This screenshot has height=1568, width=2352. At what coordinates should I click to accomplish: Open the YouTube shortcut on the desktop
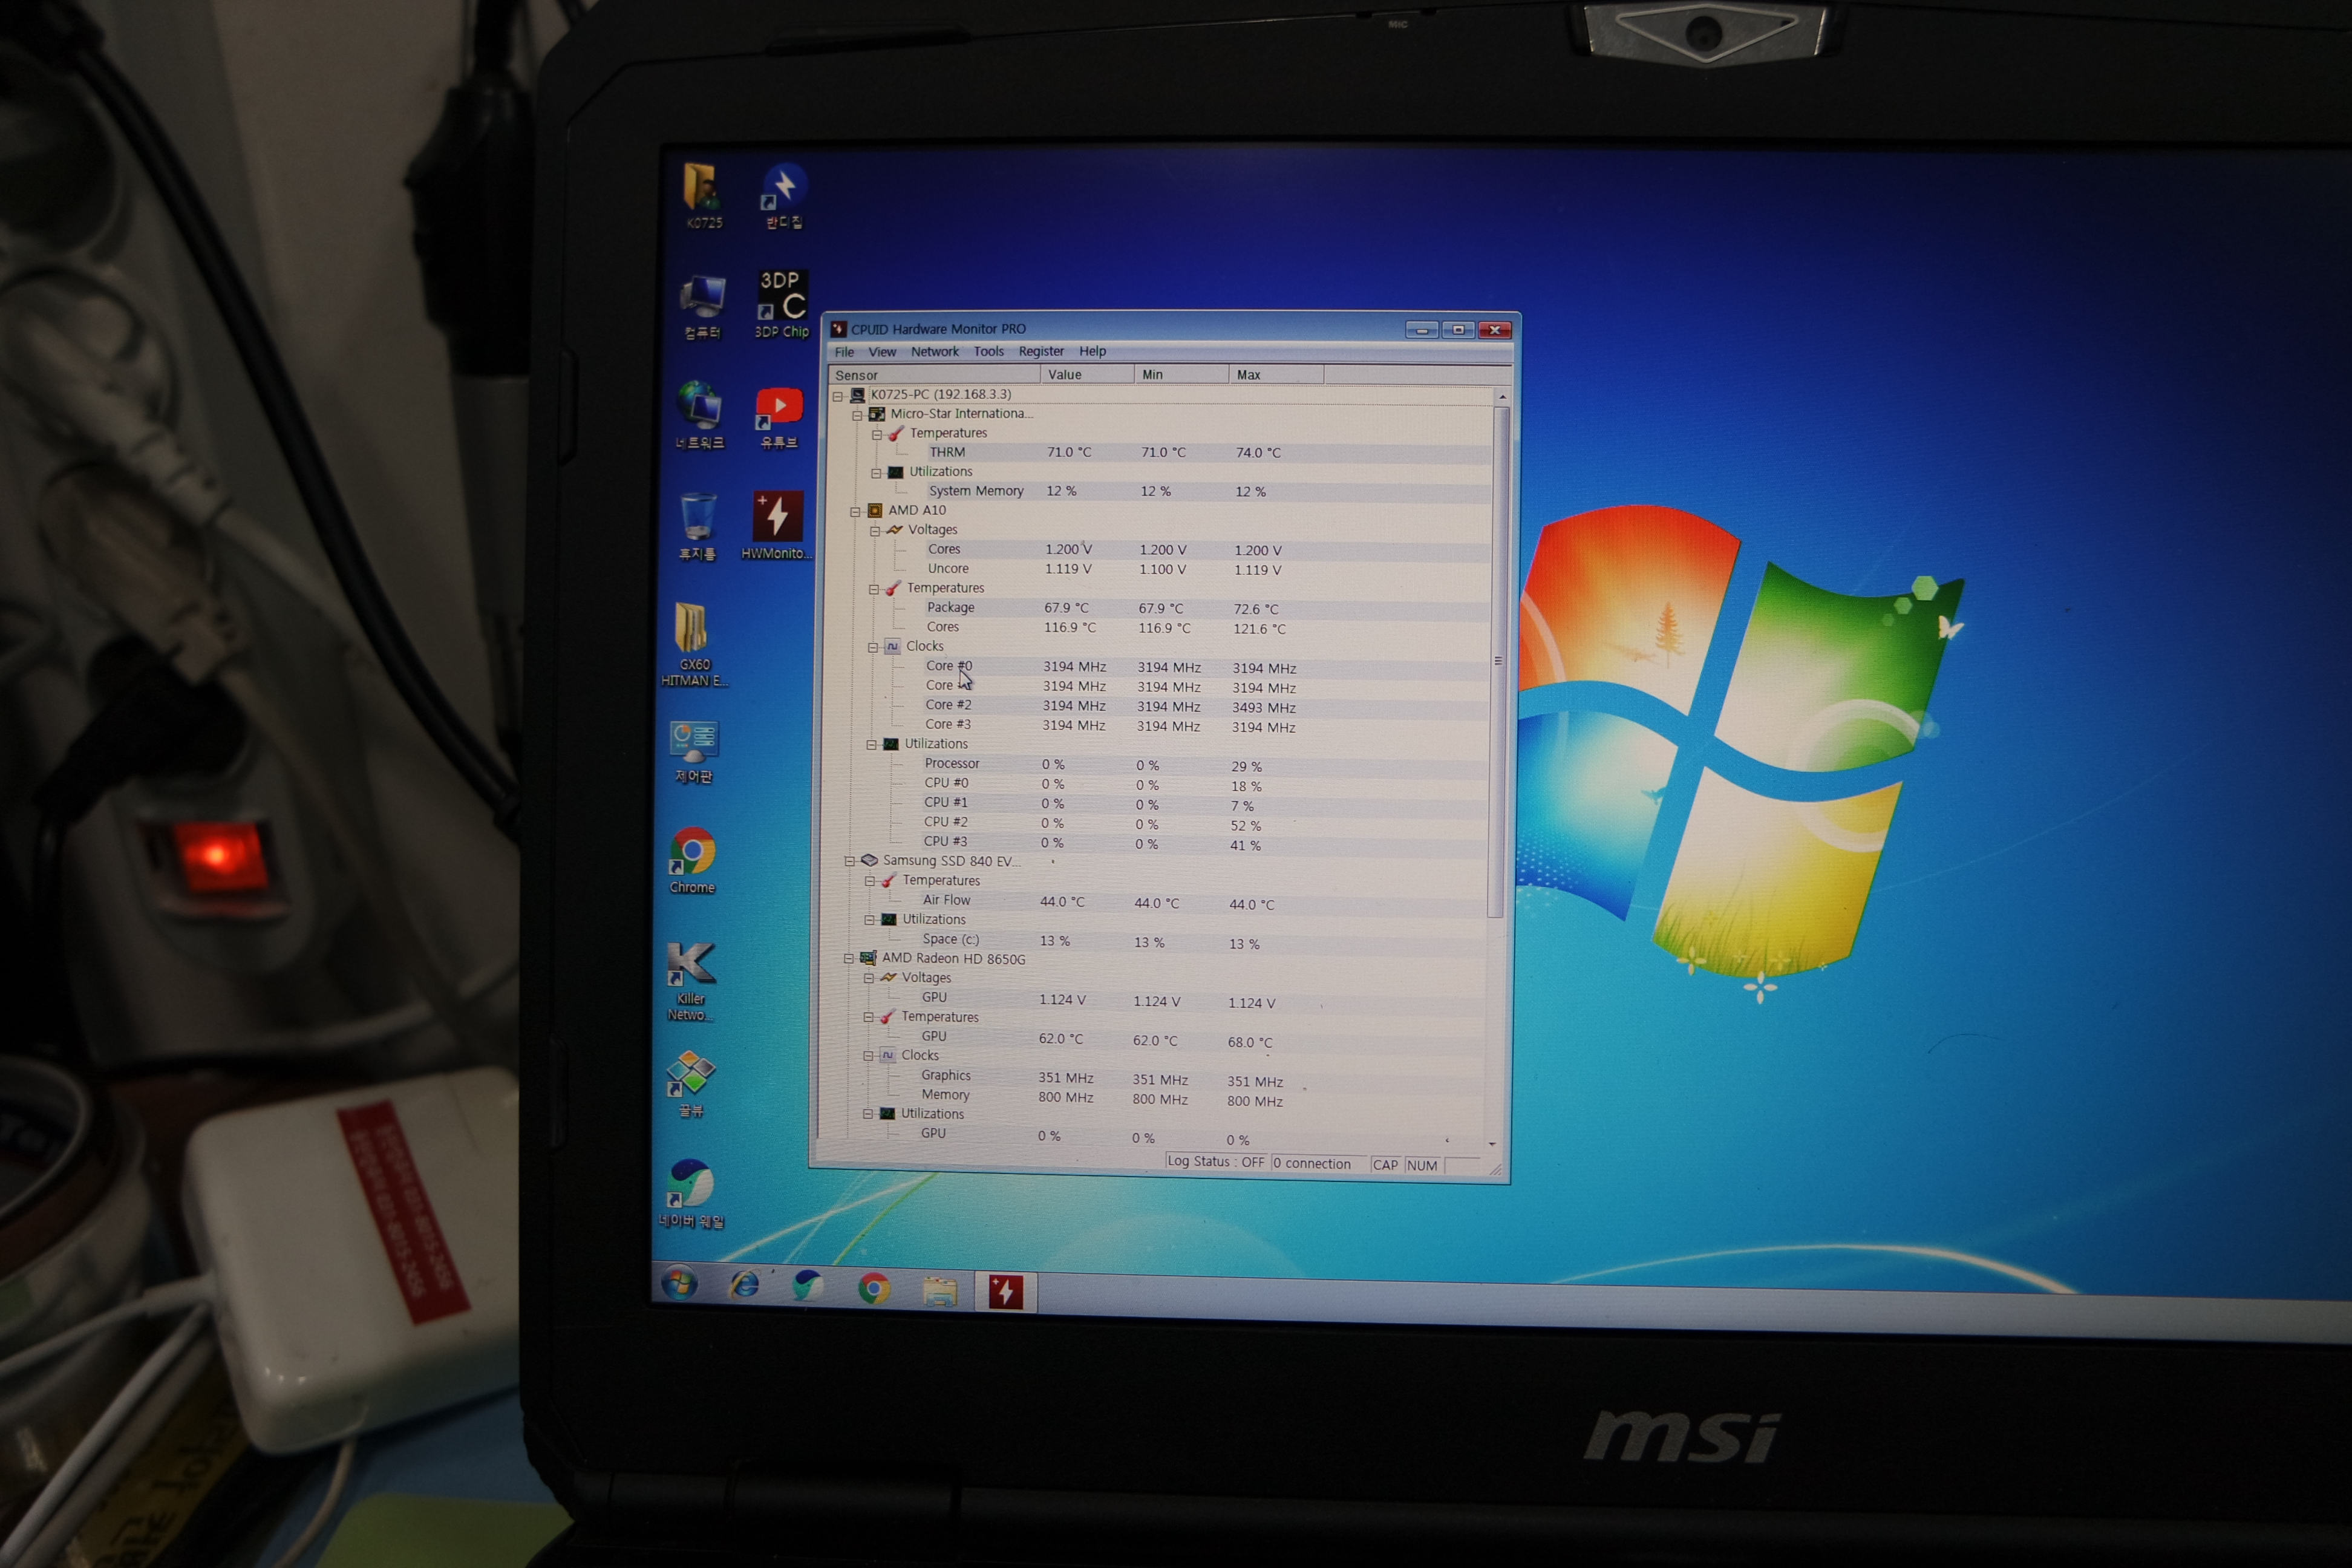779,417
